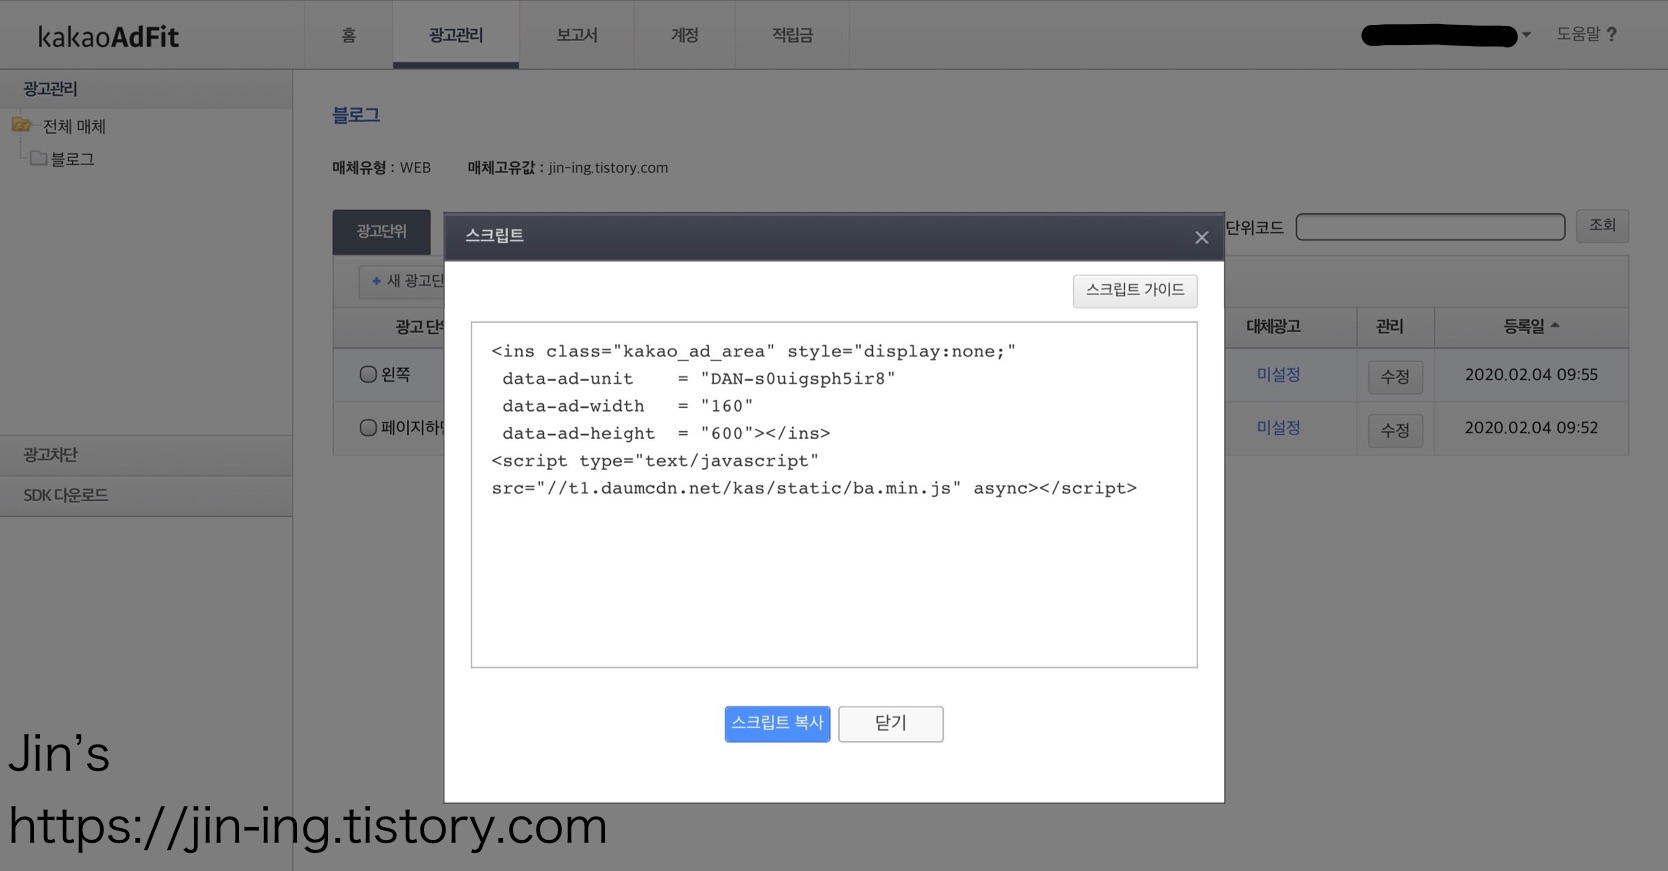Select the 광고단위 tab
The height and width of the screenshot is (871, 1668).
pyautogui.click(x=382, y=232)
